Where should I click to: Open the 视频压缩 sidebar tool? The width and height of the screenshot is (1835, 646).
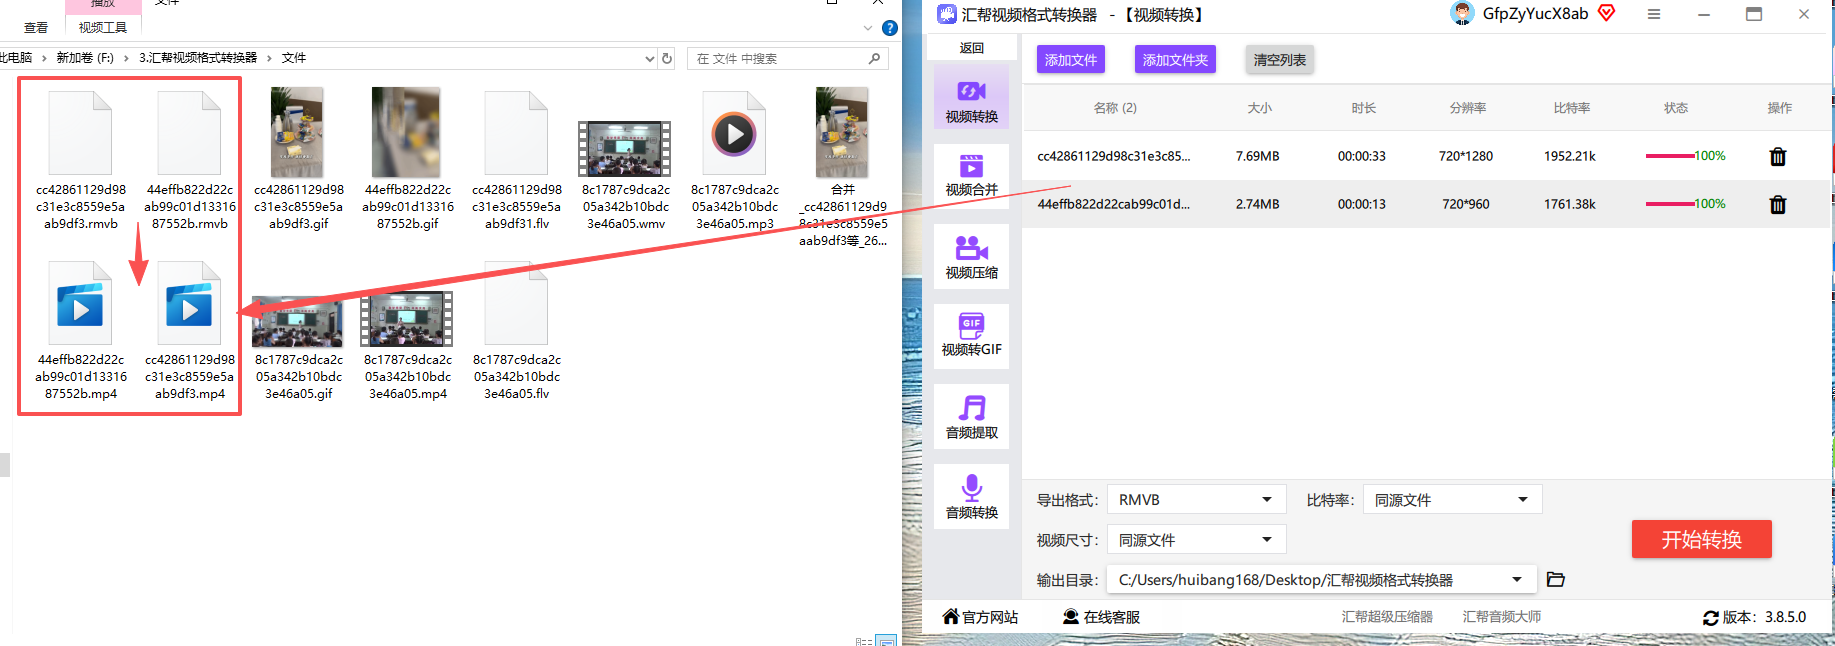point(971,257)
